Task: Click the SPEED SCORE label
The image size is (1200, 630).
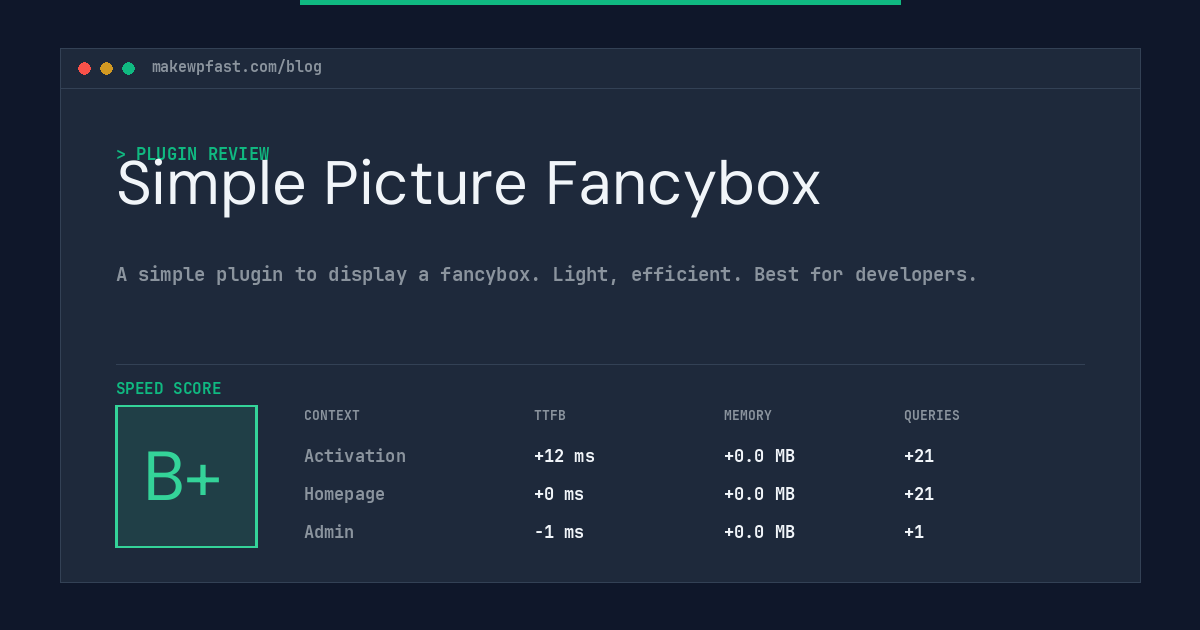Action: point(169,389)
